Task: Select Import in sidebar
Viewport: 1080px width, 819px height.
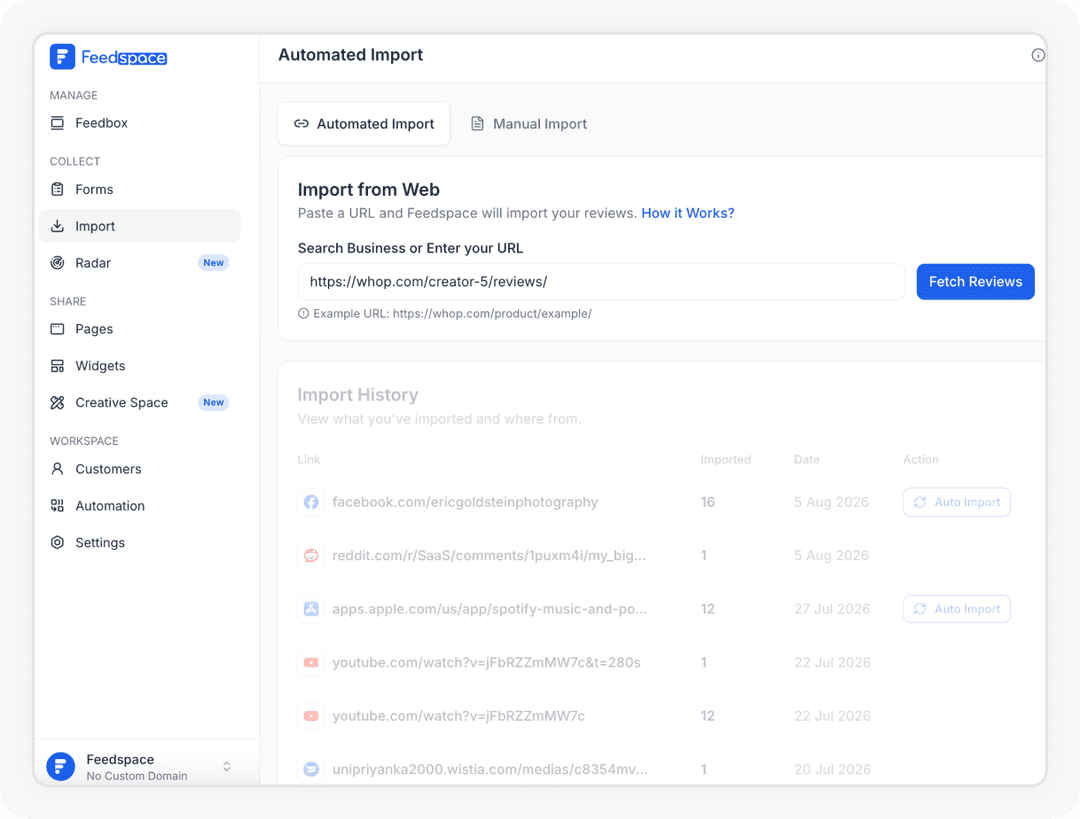Action: tap(139, 226)
